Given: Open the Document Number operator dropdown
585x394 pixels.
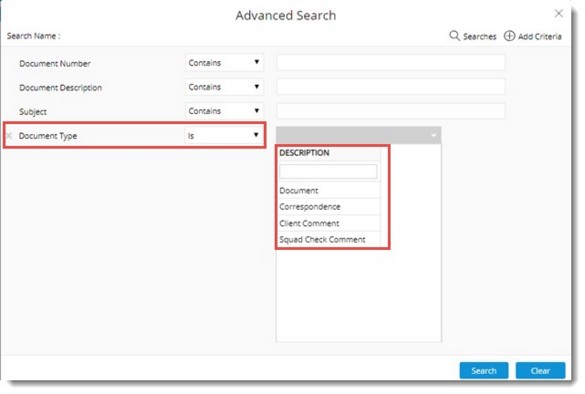Looking at the screenshot, I should 224,63.
